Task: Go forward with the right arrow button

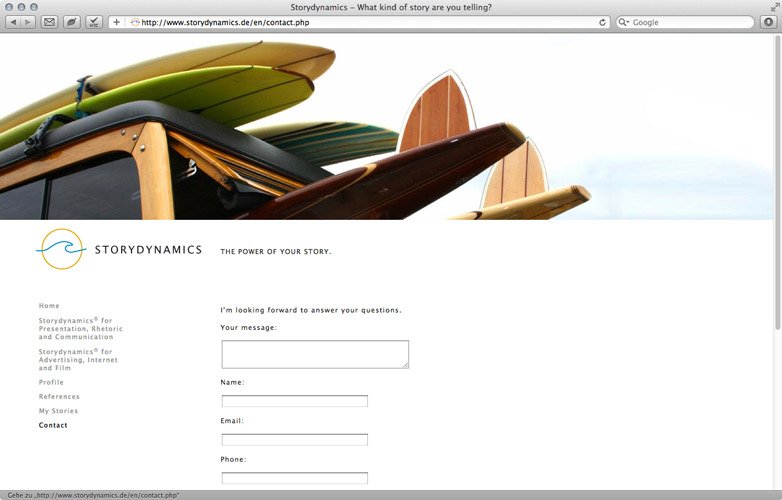Action: 28,22
